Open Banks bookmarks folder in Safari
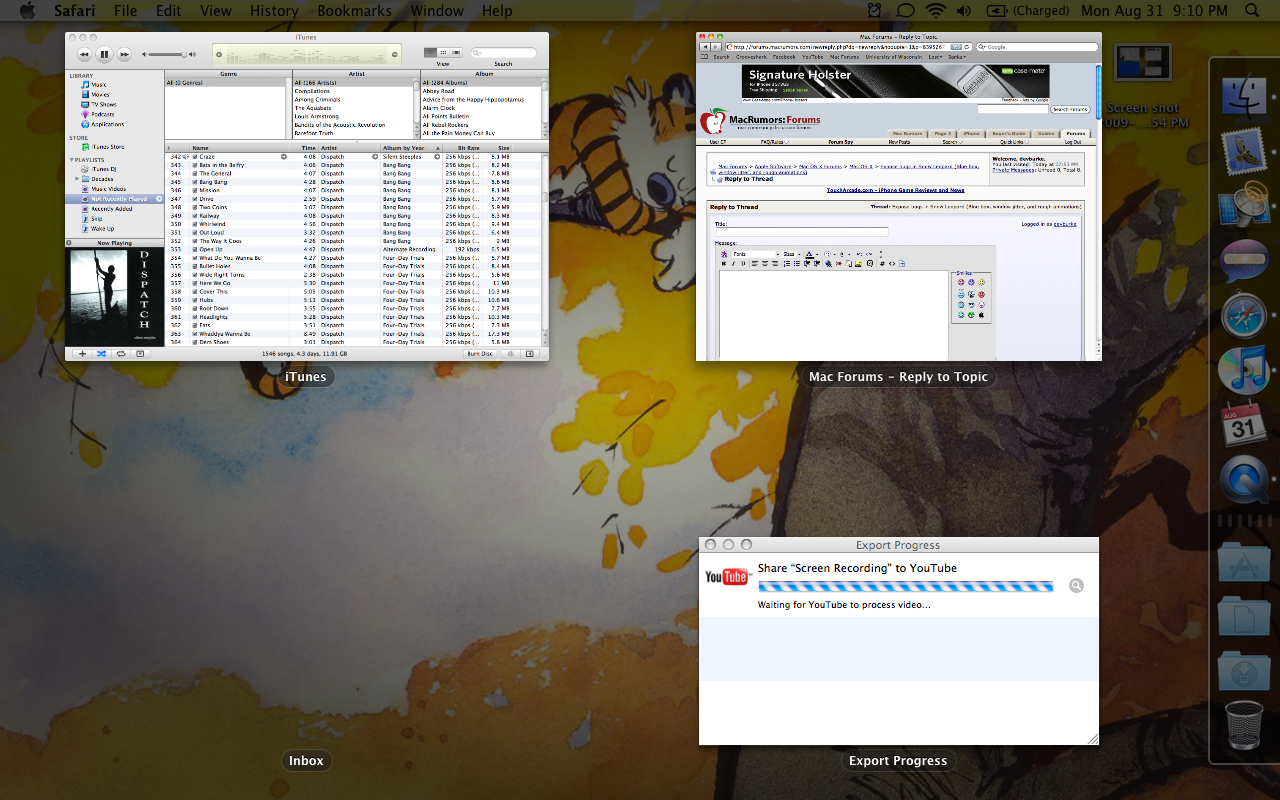 [957, 57]
